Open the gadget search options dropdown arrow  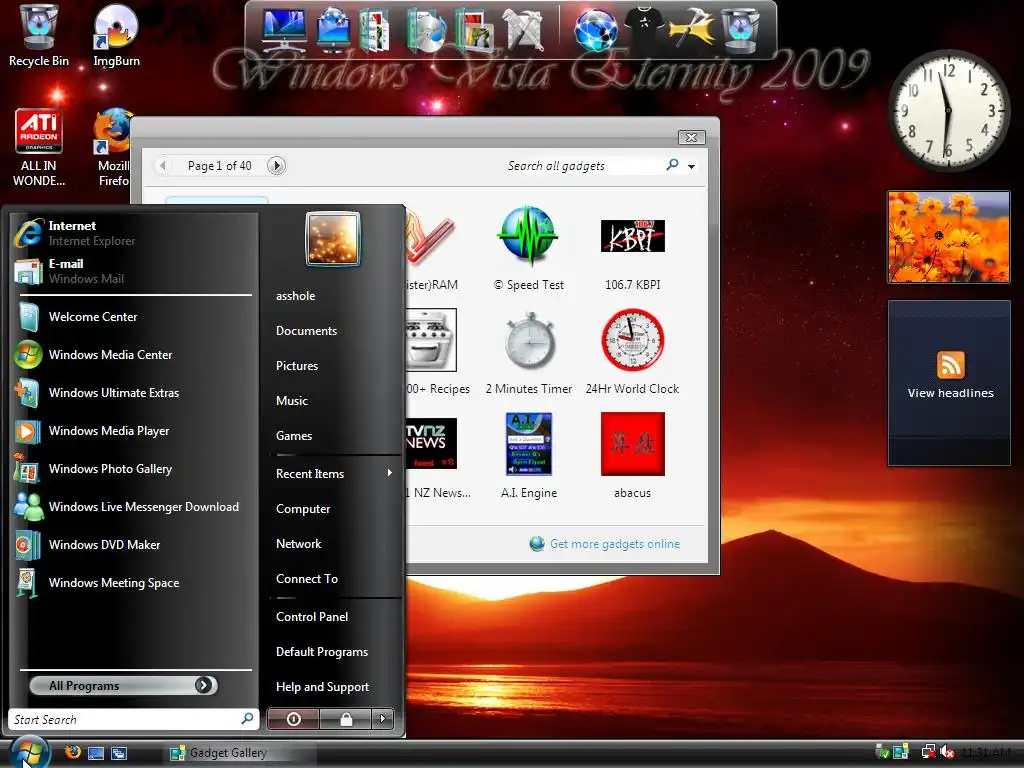click(x=691, y=167)
